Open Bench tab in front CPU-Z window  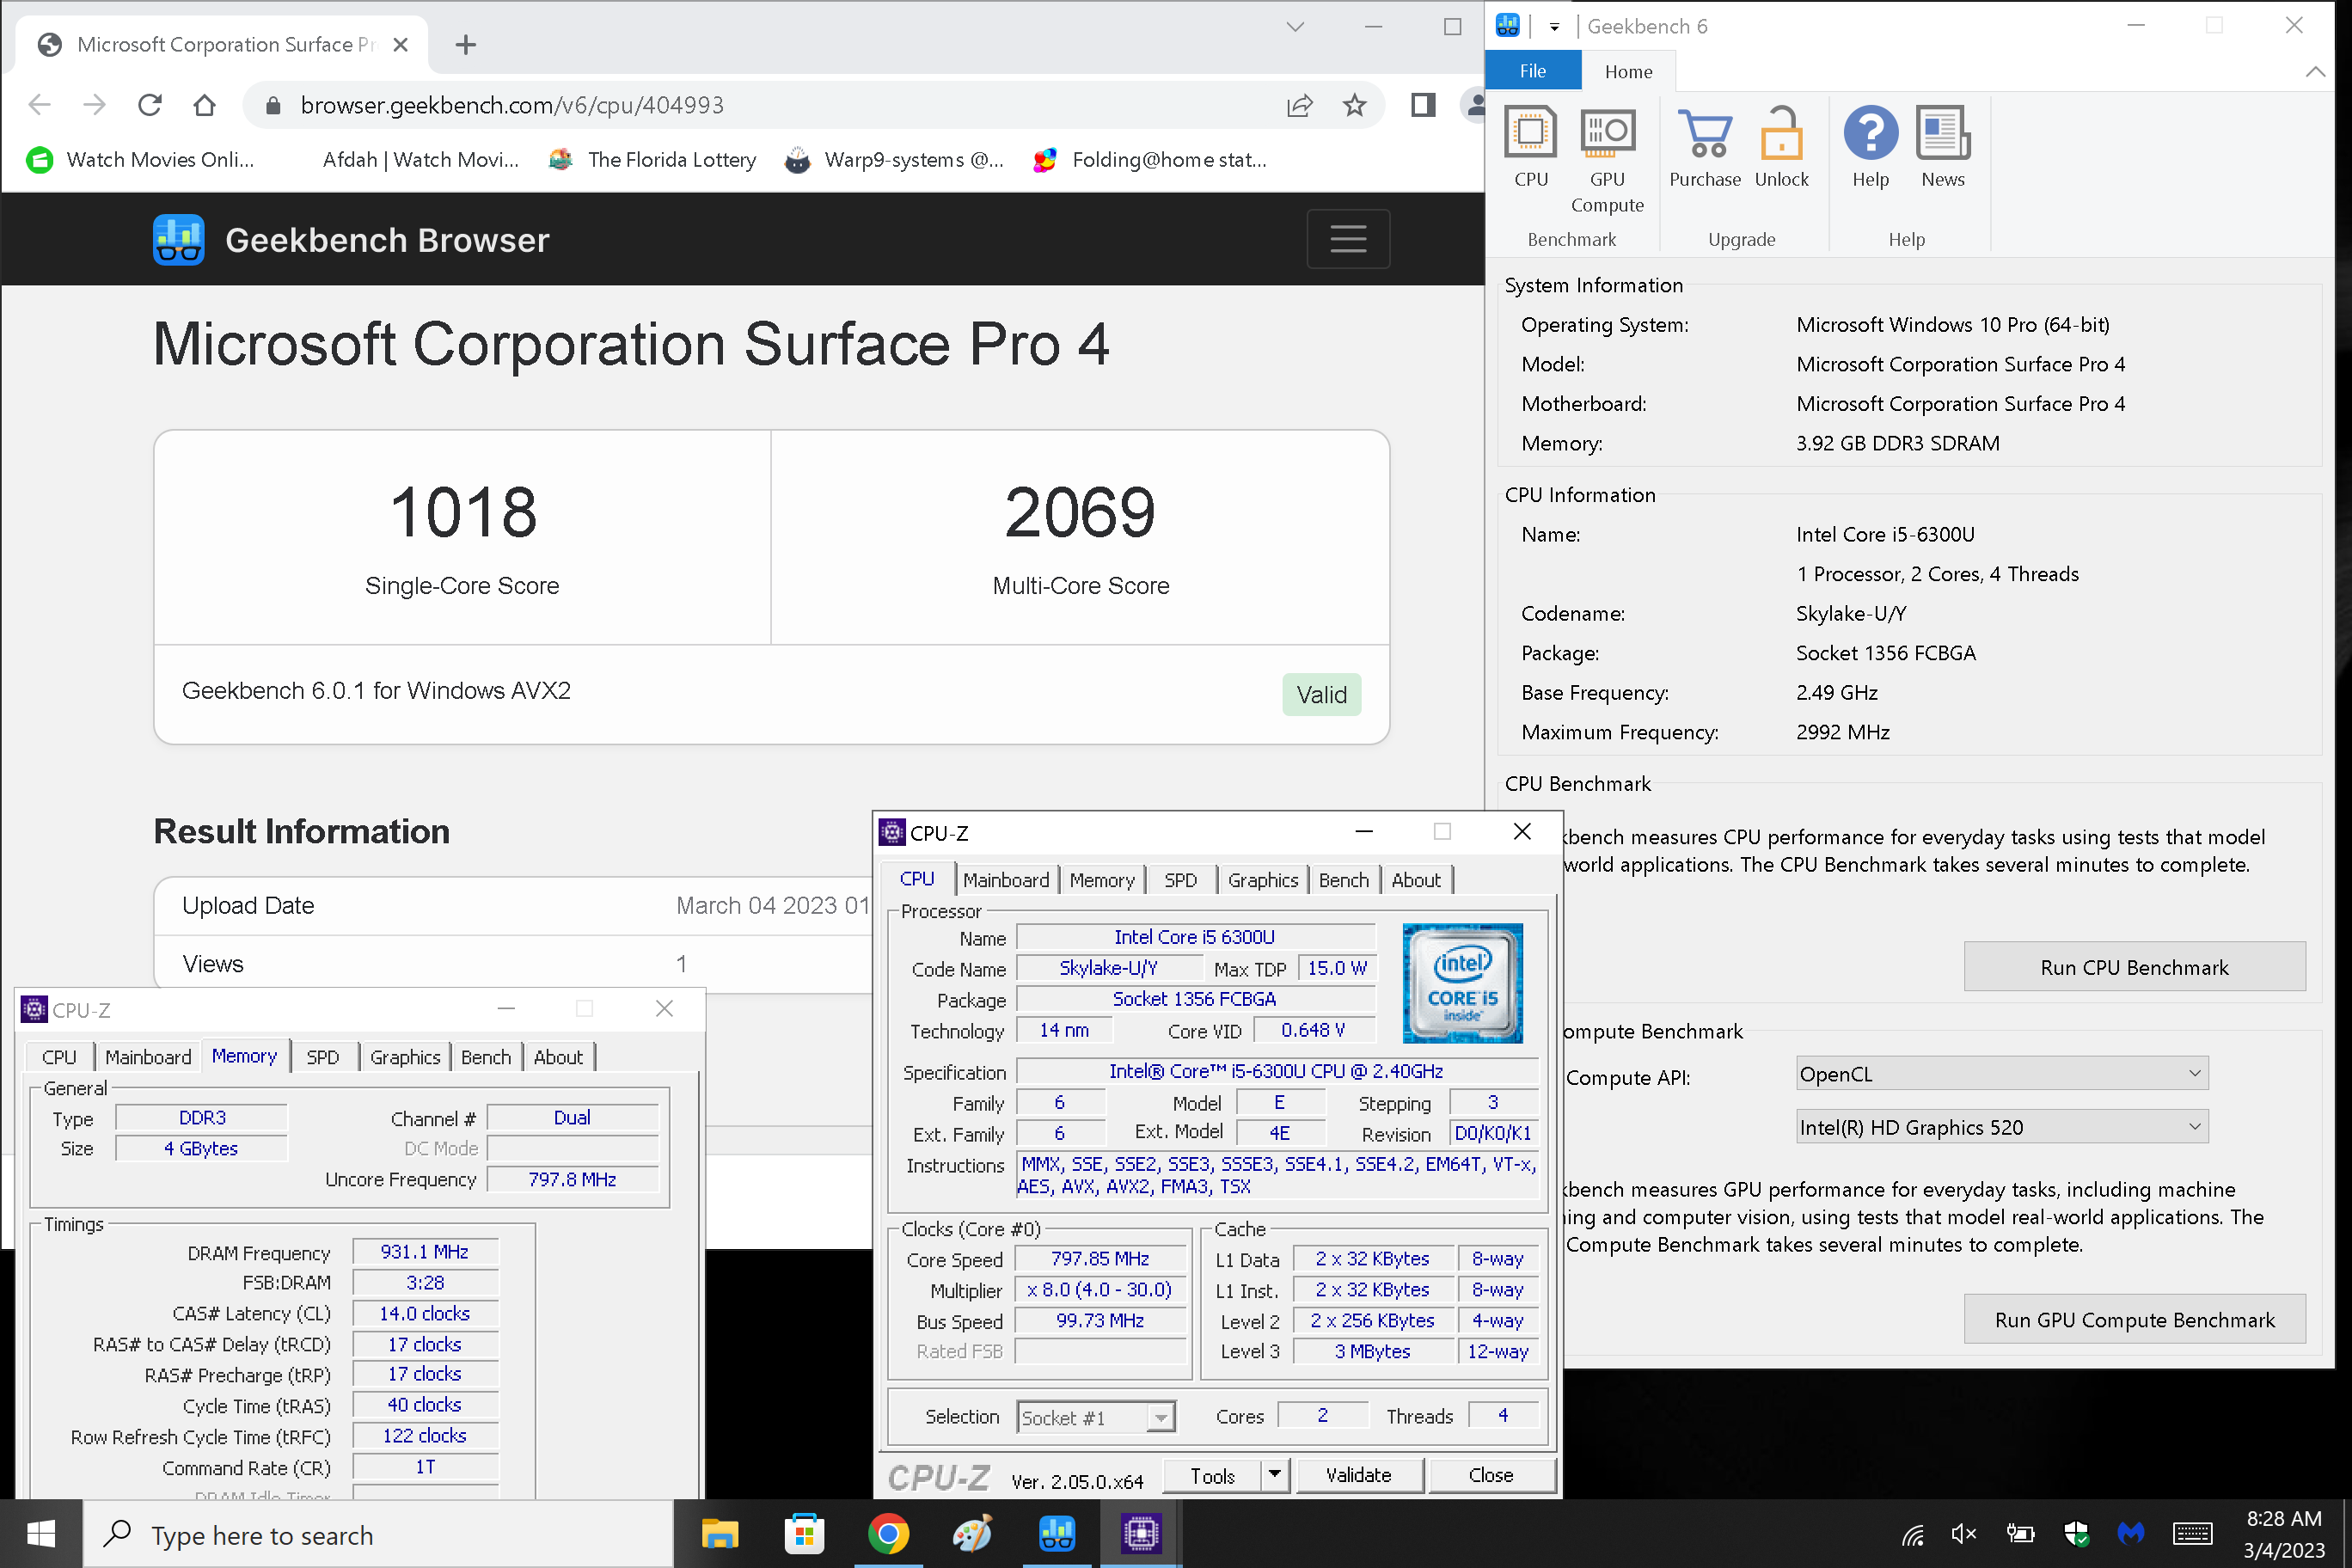click(1343, 880)
